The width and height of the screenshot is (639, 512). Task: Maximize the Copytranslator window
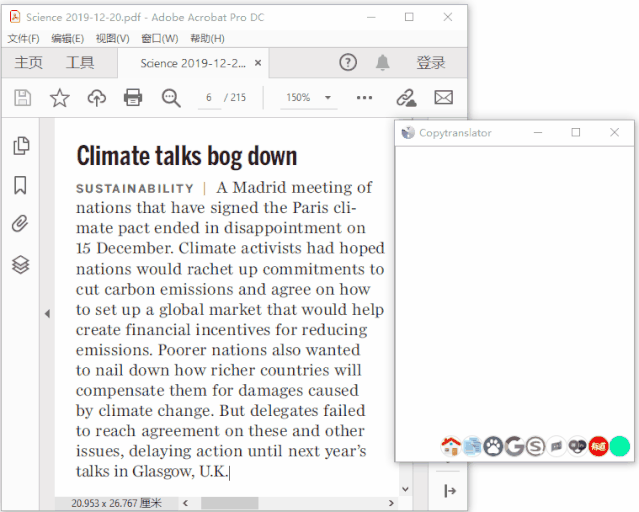click(x=576, y=132)
